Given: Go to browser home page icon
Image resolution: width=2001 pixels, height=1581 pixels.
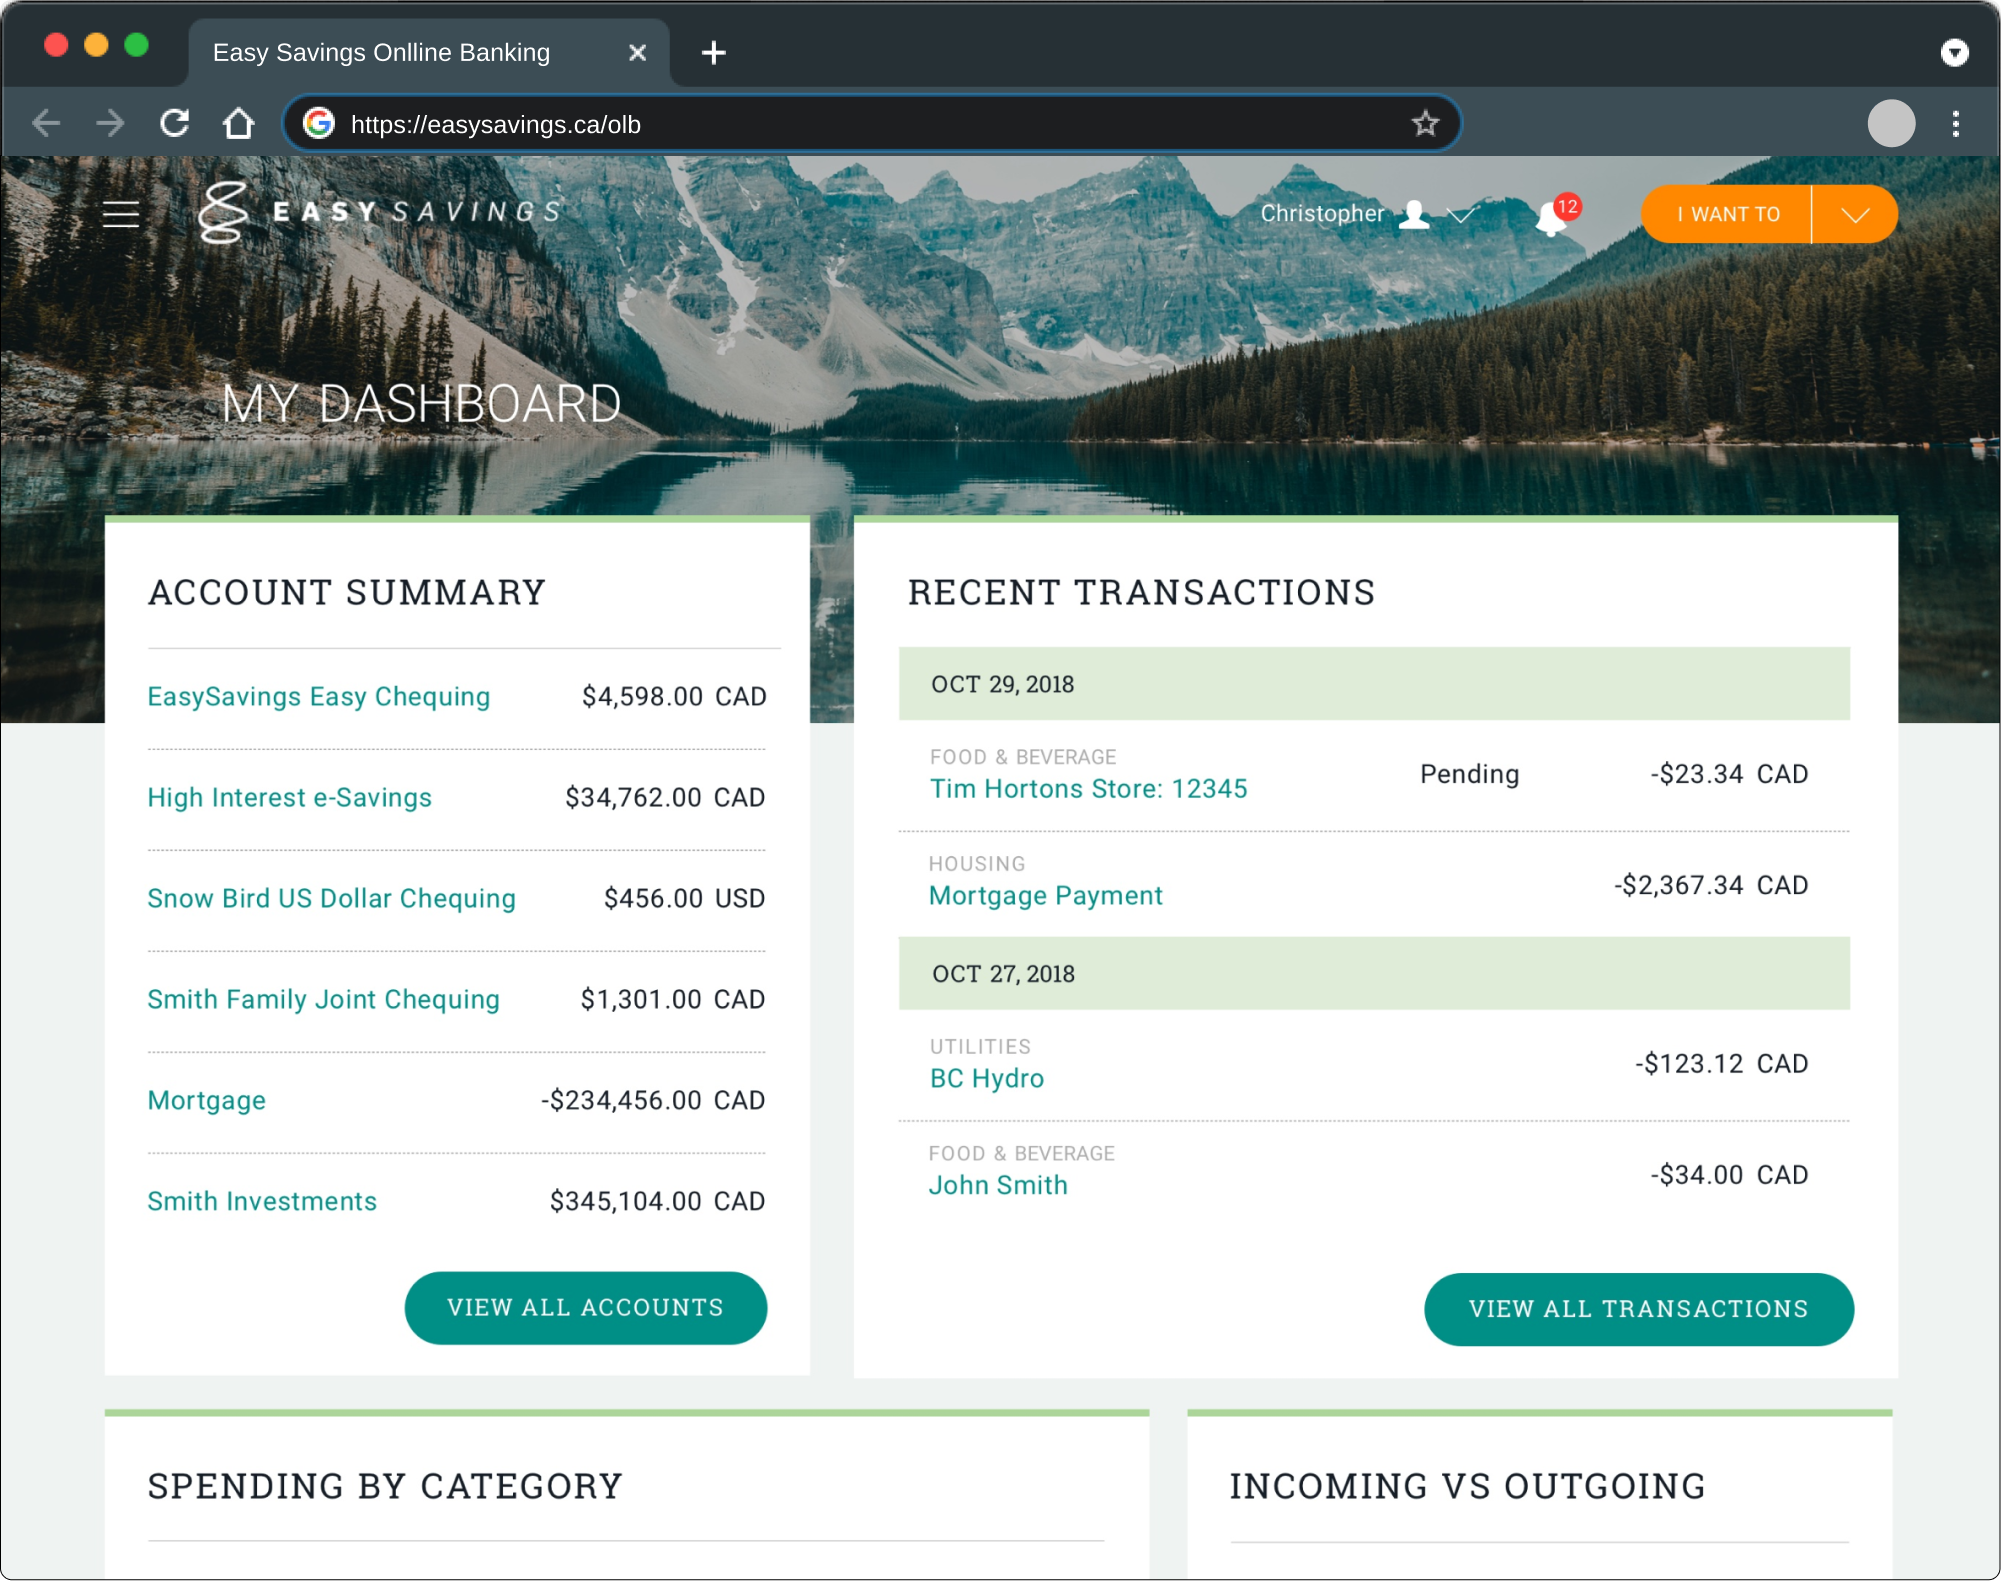Looking at the screenshot, I should click(x=238, y=122).
